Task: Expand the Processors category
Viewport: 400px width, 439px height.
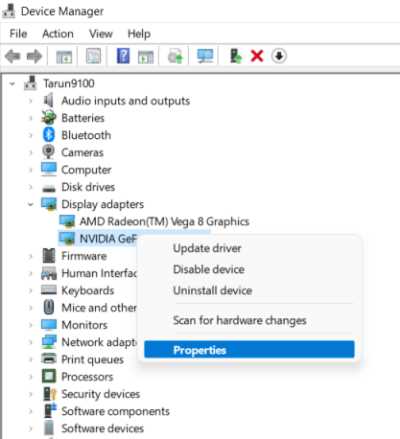Action: point(31,377)
